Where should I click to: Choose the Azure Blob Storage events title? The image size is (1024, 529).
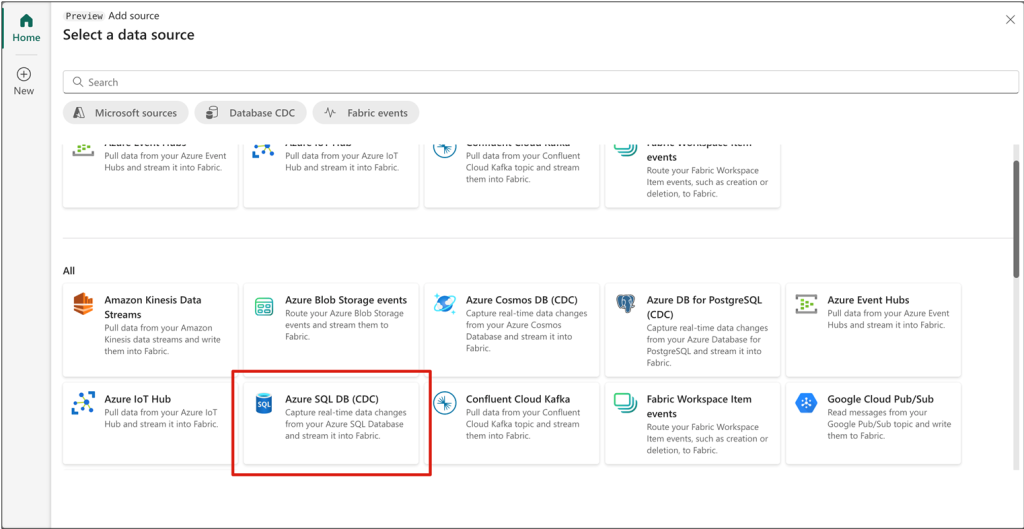346,300
